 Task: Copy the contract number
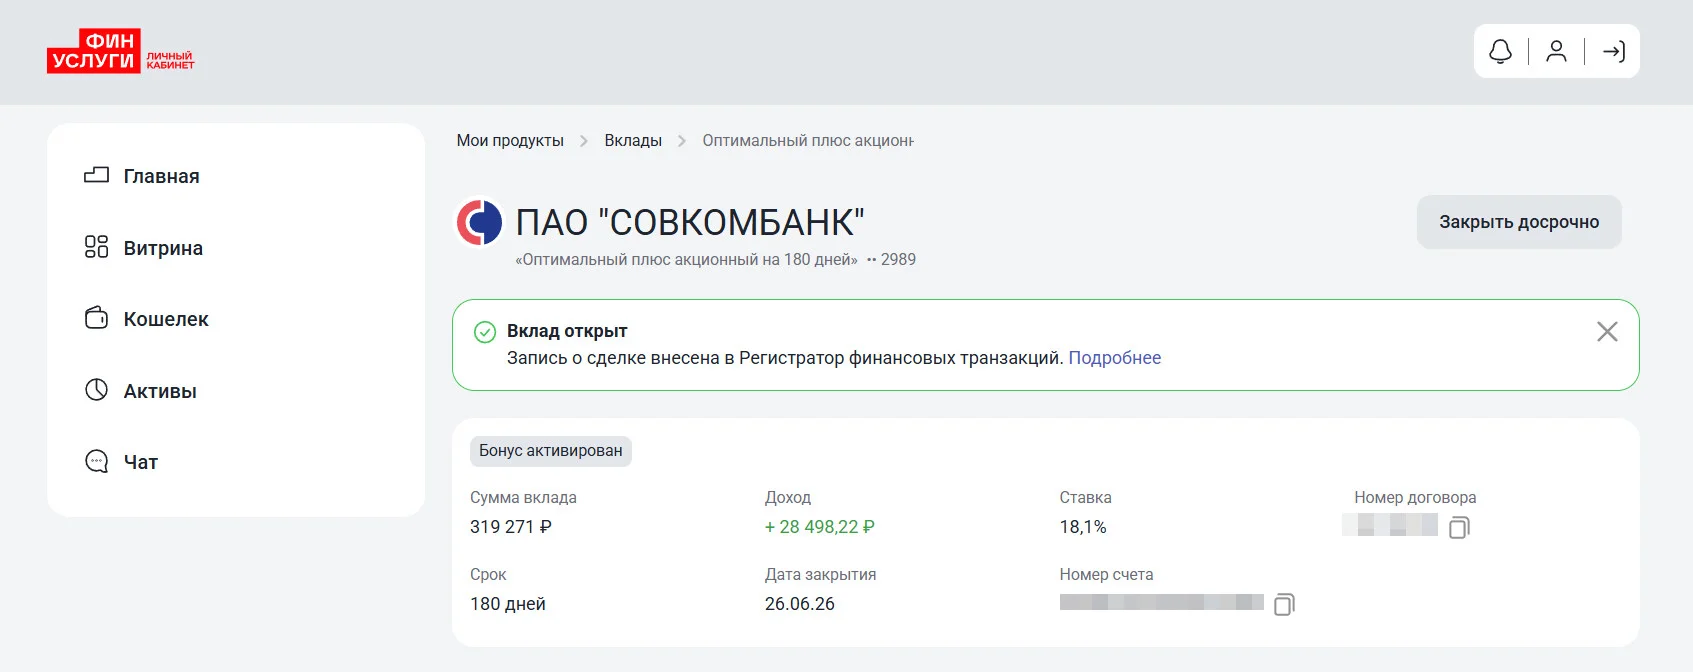[x=1459, y=527]
